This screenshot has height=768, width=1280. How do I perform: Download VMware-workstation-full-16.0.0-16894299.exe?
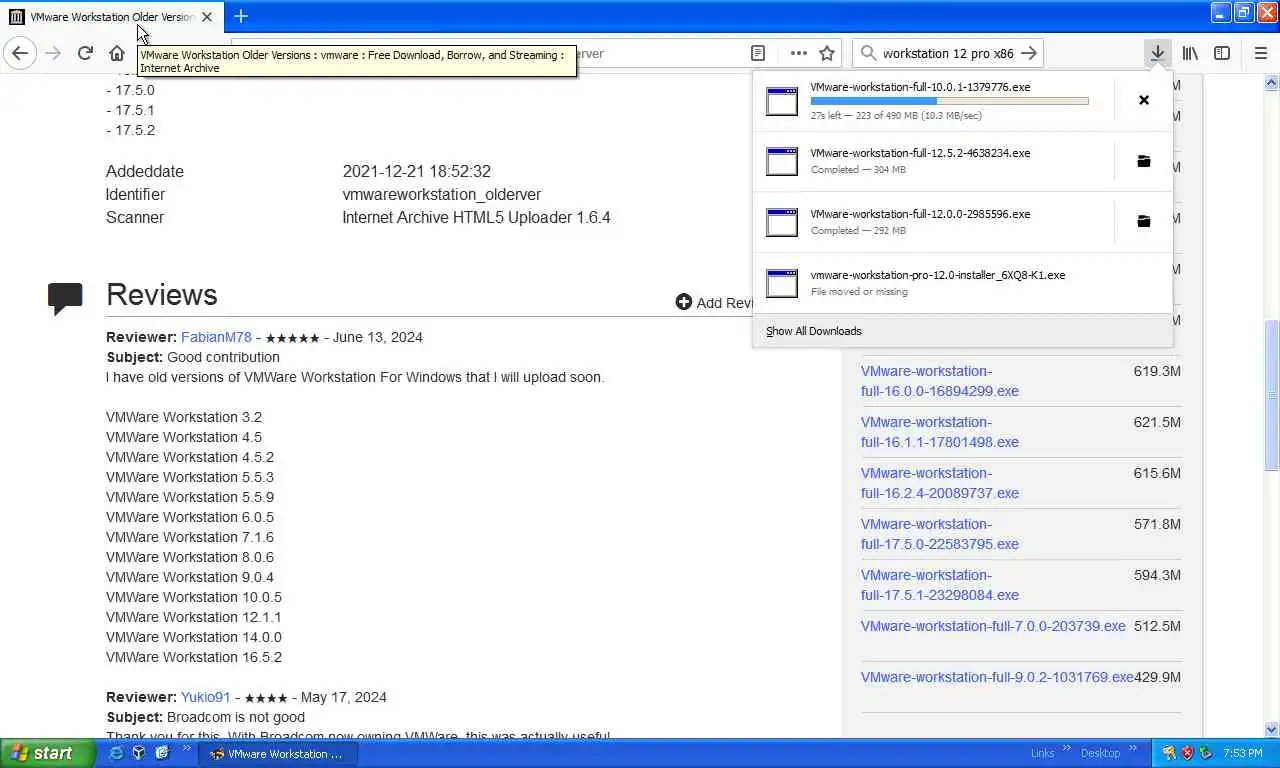pyautogui.click(x=940, y=381)
